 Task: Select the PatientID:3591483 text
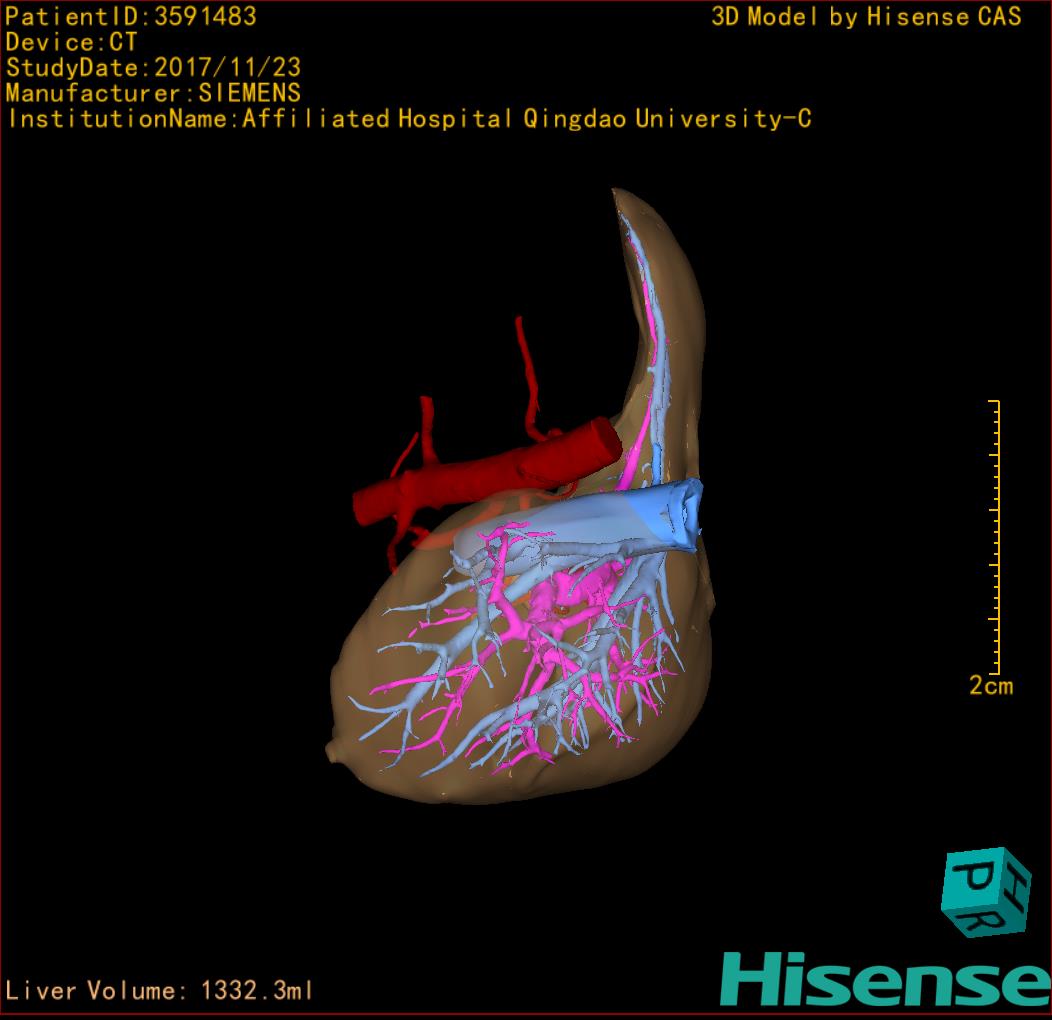(x=131, y=17)
